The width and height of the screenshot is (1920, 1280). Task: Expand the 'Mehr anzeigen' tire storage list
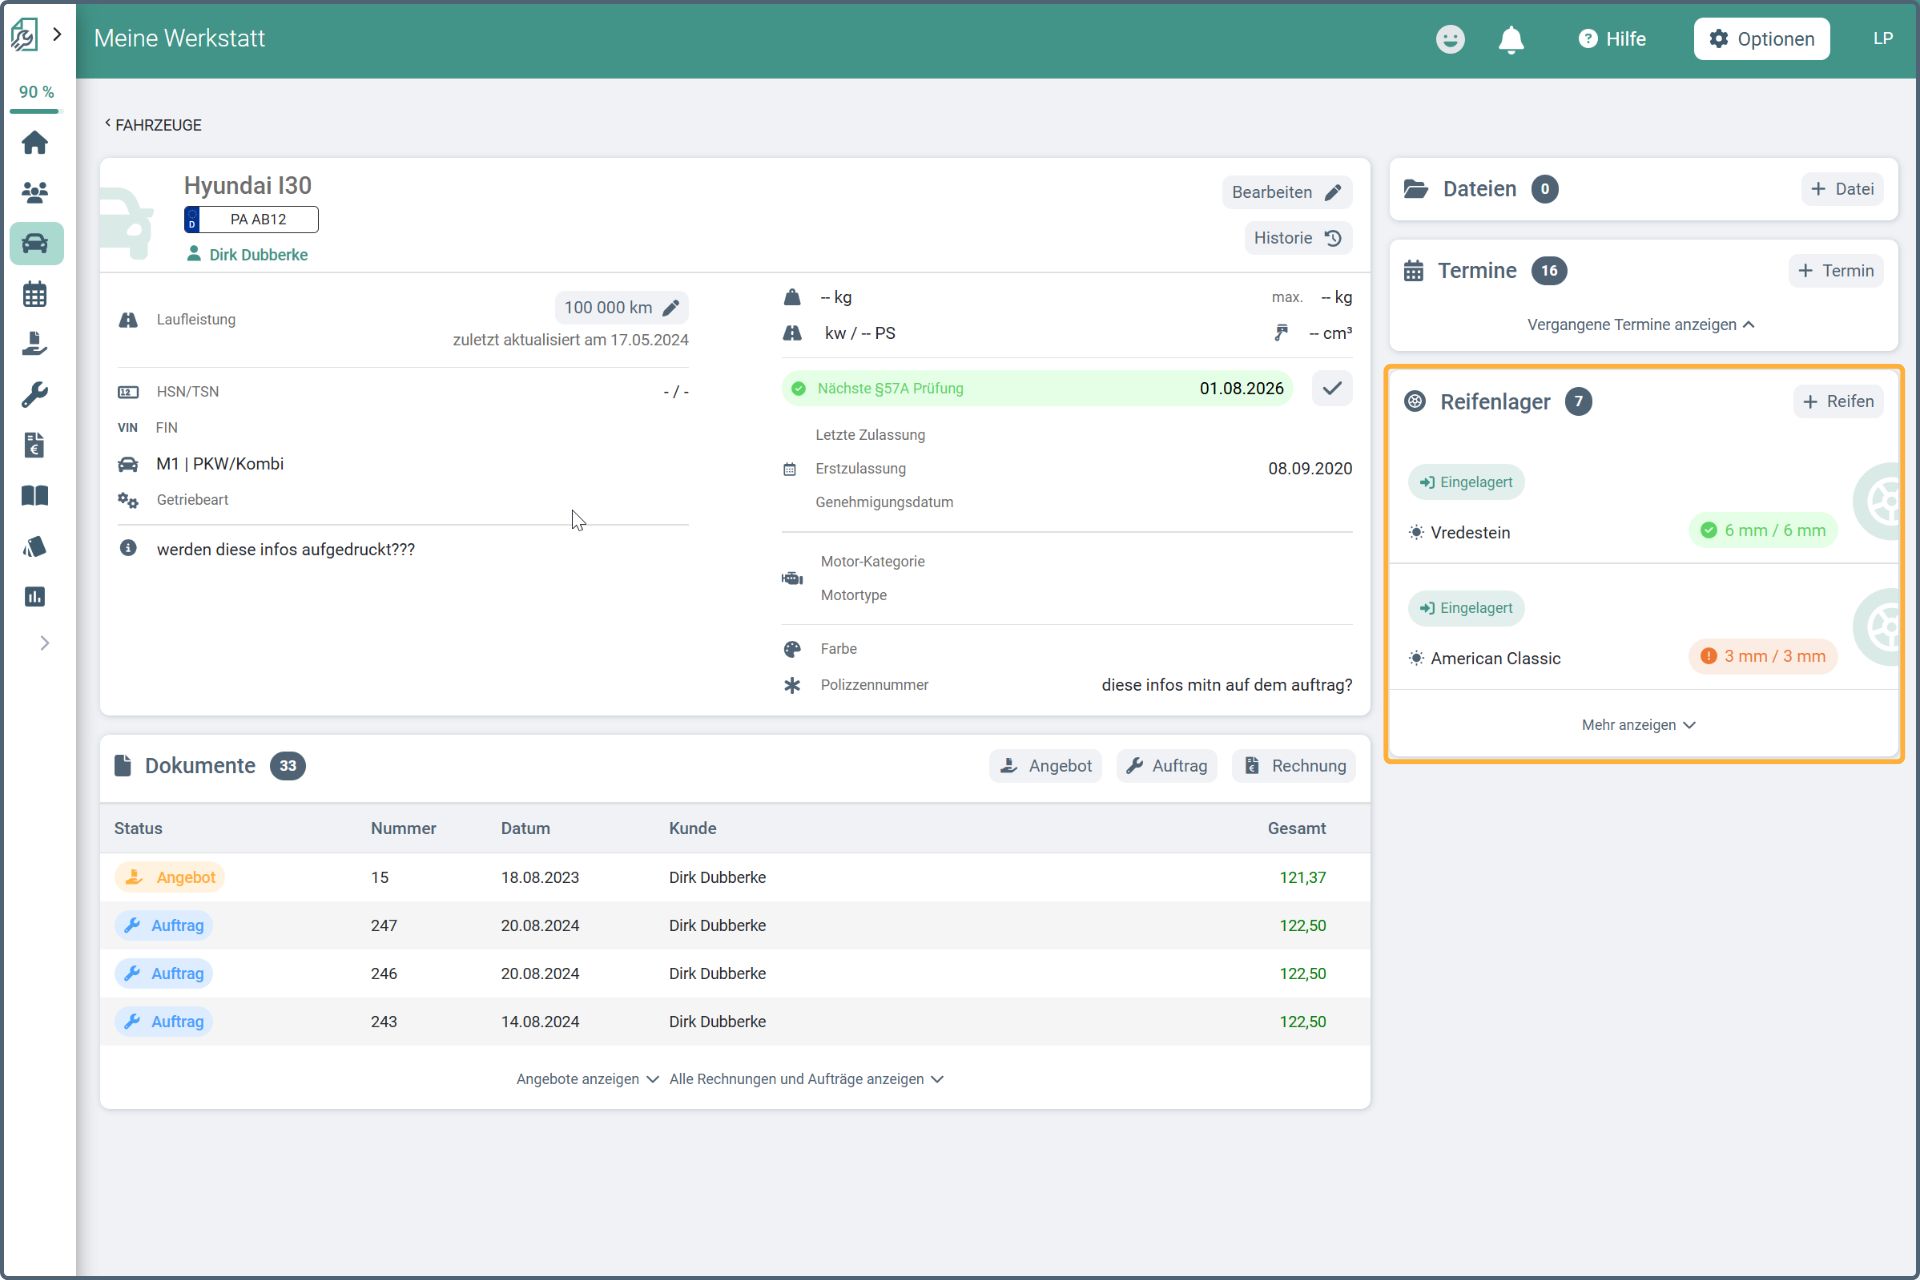pyautogui.click(x=1638, y=725)
